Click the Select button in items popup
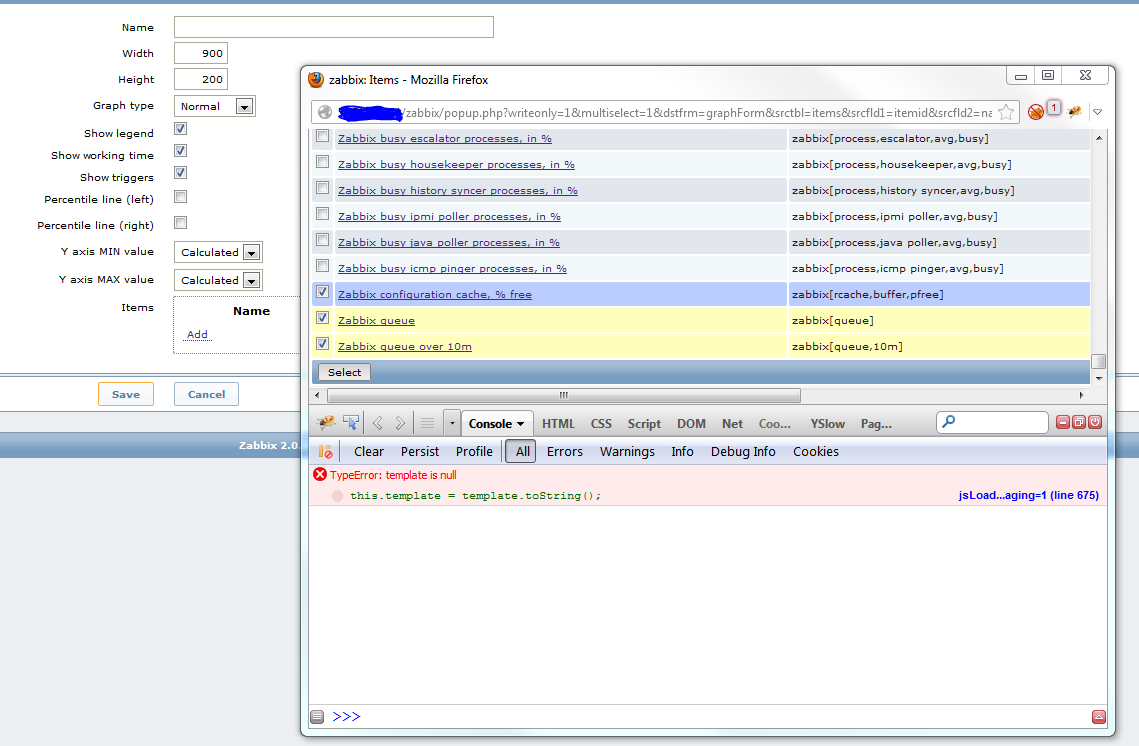Image resolution: width=1139 pixels, height=746 pixels. (344, 372)
